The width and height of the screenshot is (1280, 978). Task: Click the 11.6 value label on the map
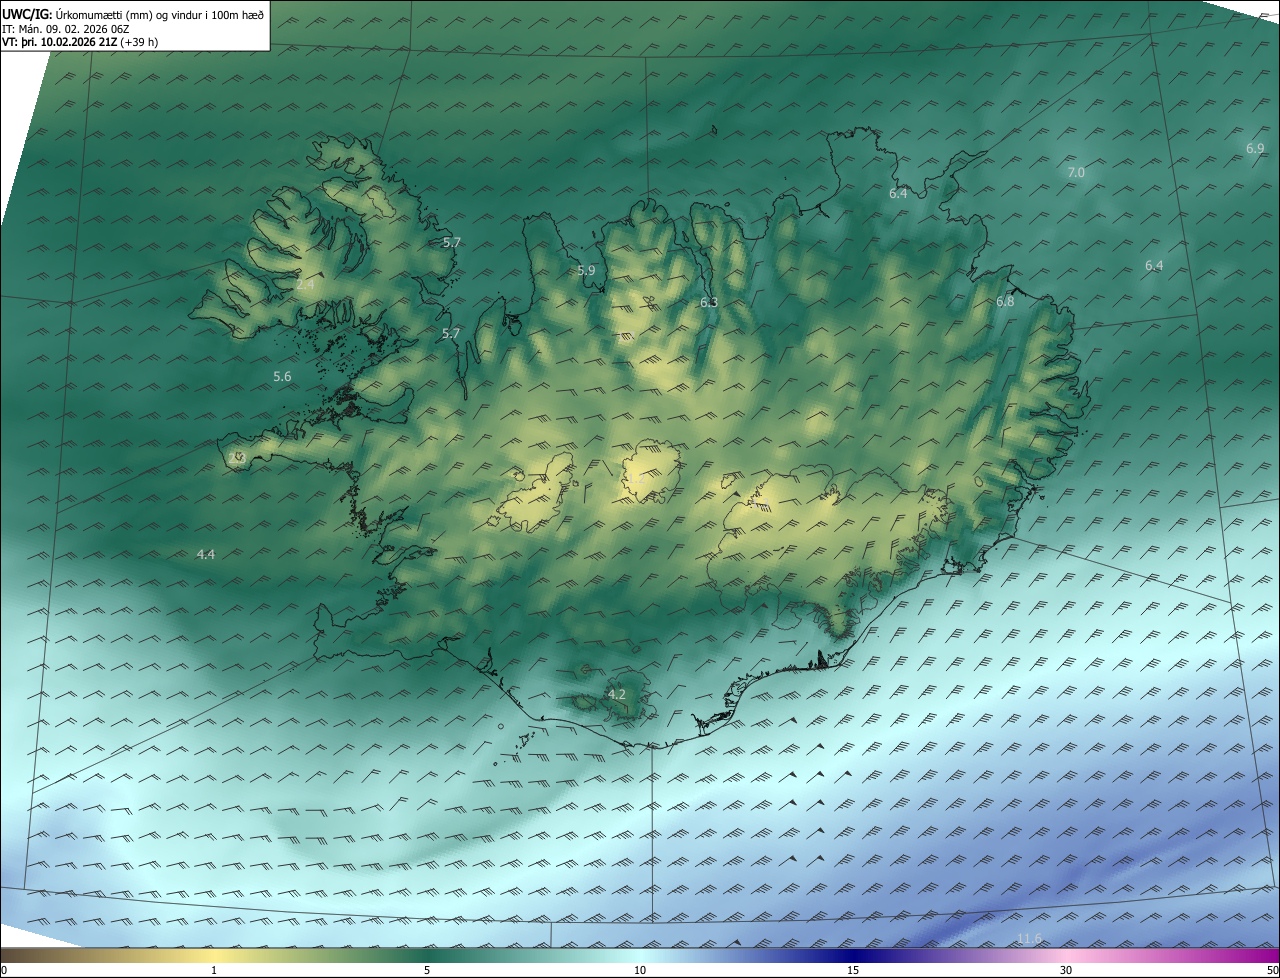[1029, 938]
